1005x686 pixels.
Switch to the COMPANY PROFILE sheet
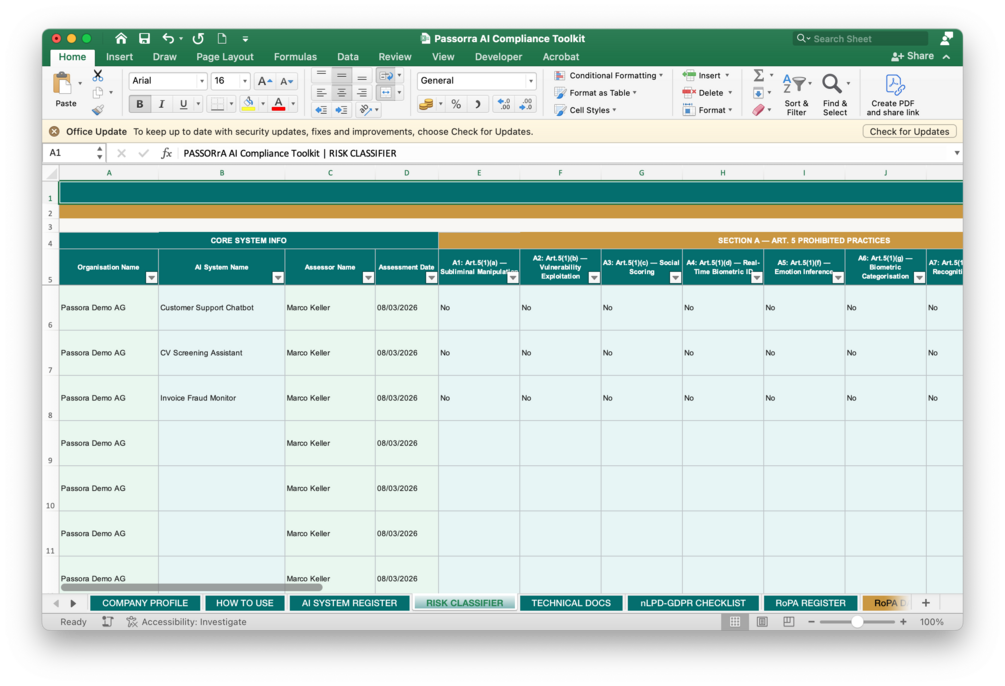tap(145, 603)
